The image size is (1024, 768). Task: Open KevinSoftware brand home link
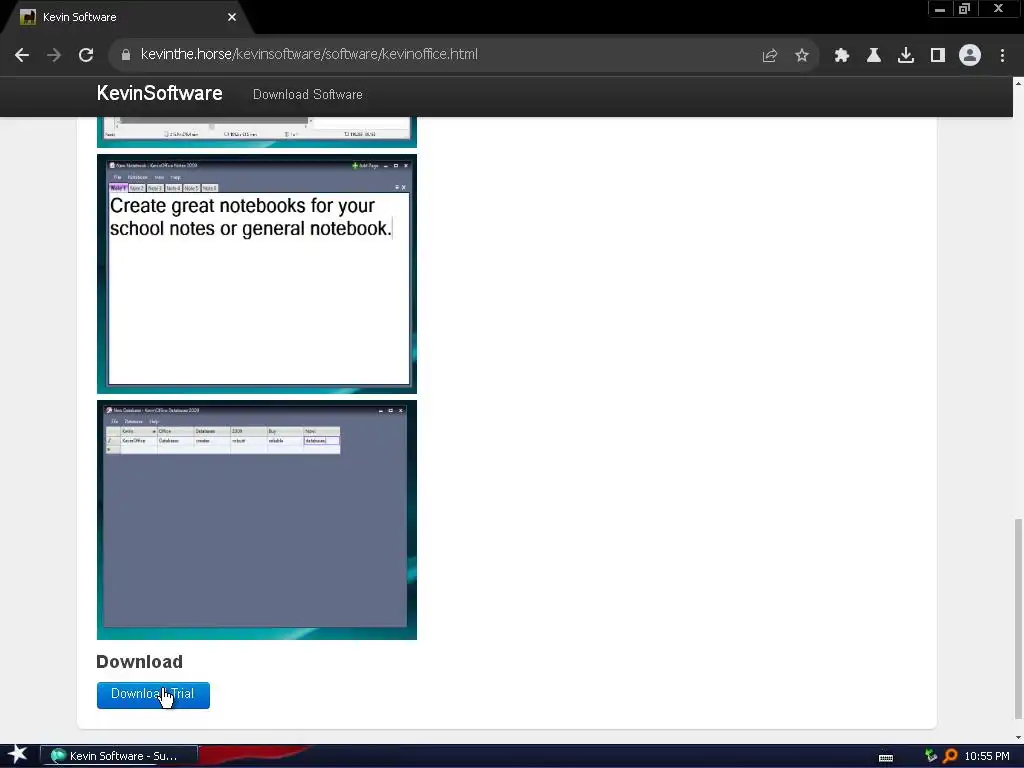pyautogui.click(x=159, y=93)
